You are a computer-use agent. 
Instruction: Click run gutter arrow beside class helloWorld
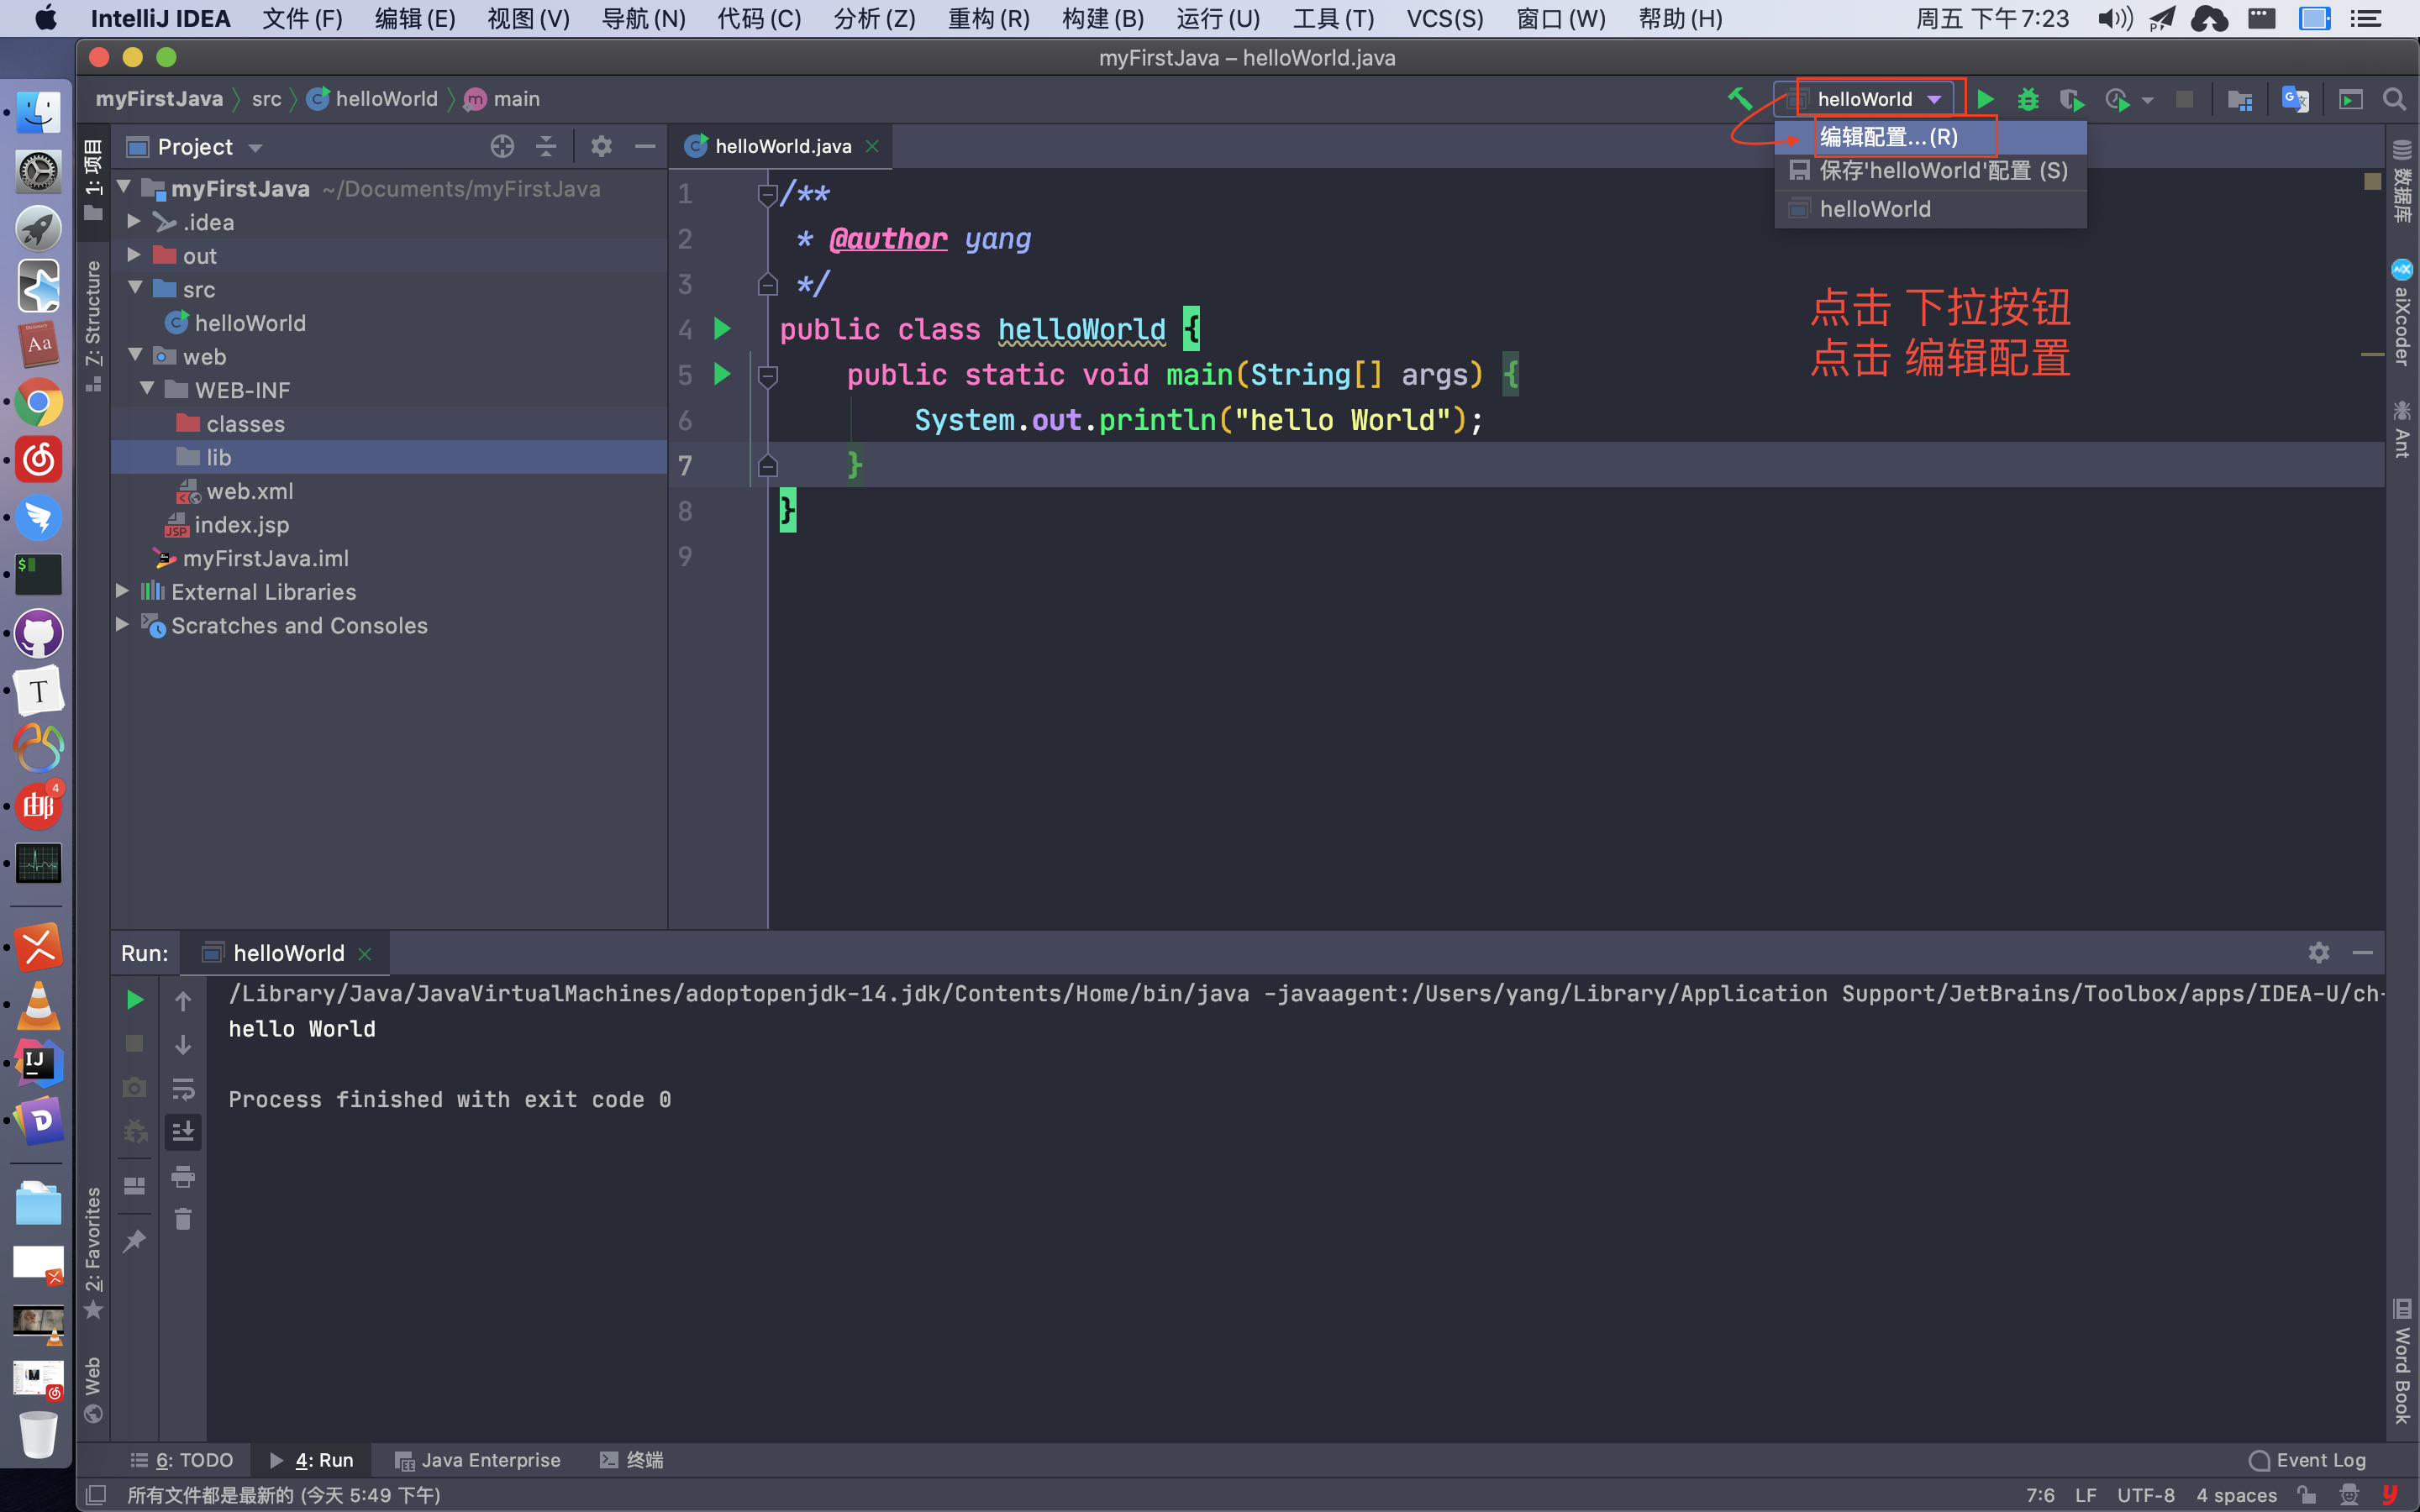click(x=722, y=328)
